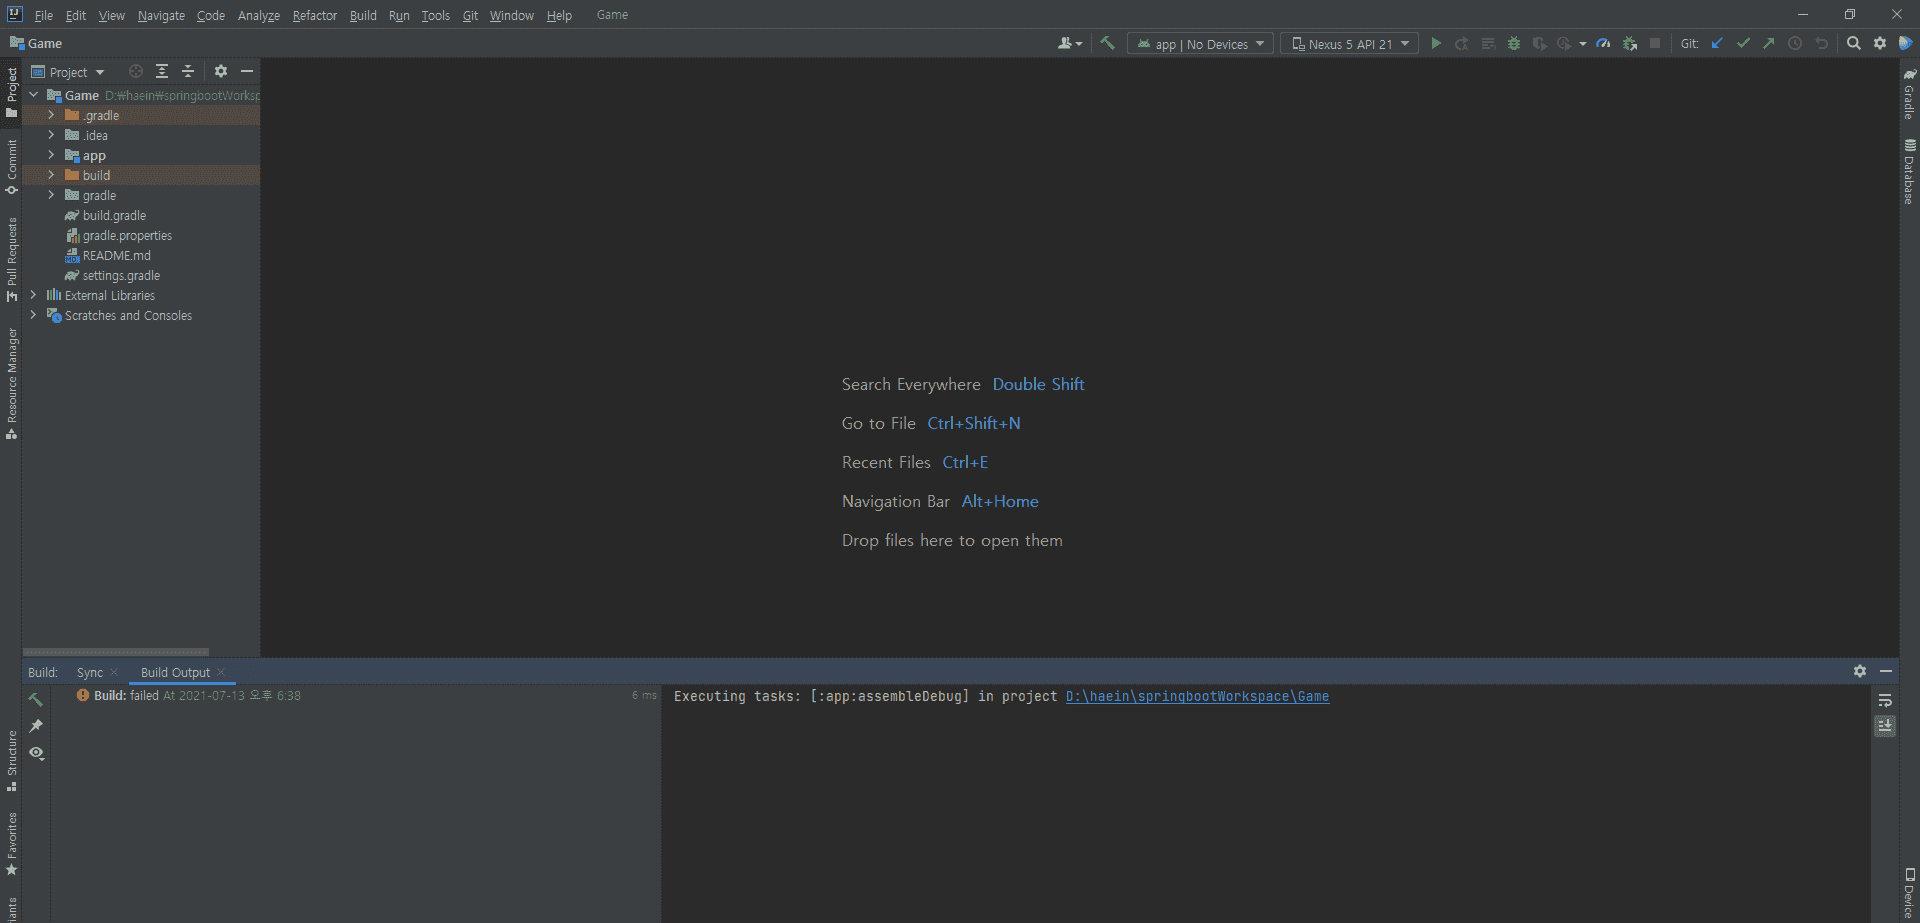Commit changes via the Git checkmark icon

(x=1743, y=43)
